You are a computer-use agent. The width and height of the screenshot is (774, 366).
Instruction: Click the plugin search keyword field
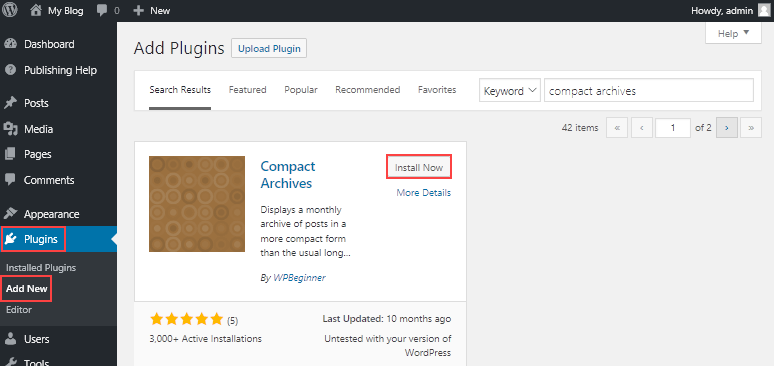coord(649,90)
